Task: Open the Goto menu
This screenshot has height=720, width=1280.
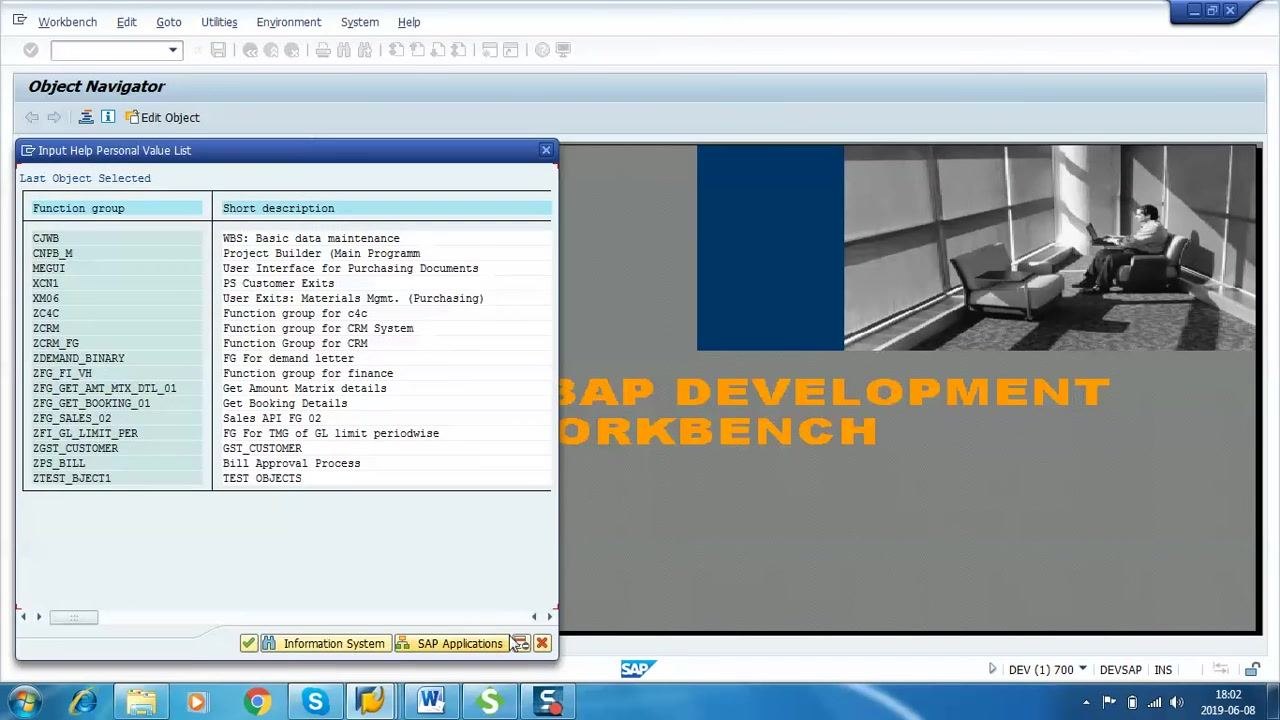Action: coord(169,22)
